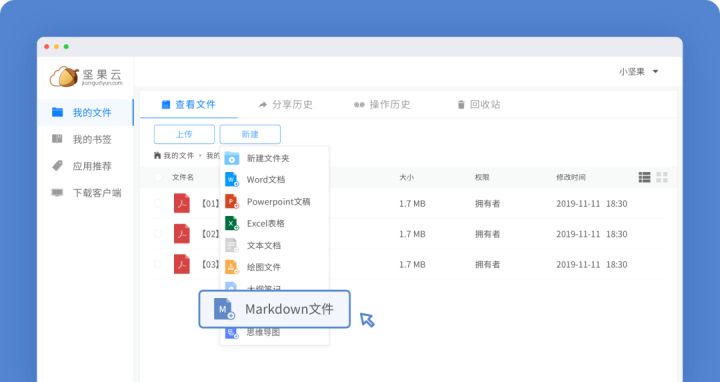Click the 坚果云 acorn logo
The height and width of the screenshot is (382, 720).
pyautogui.click(x=86, y=77)
